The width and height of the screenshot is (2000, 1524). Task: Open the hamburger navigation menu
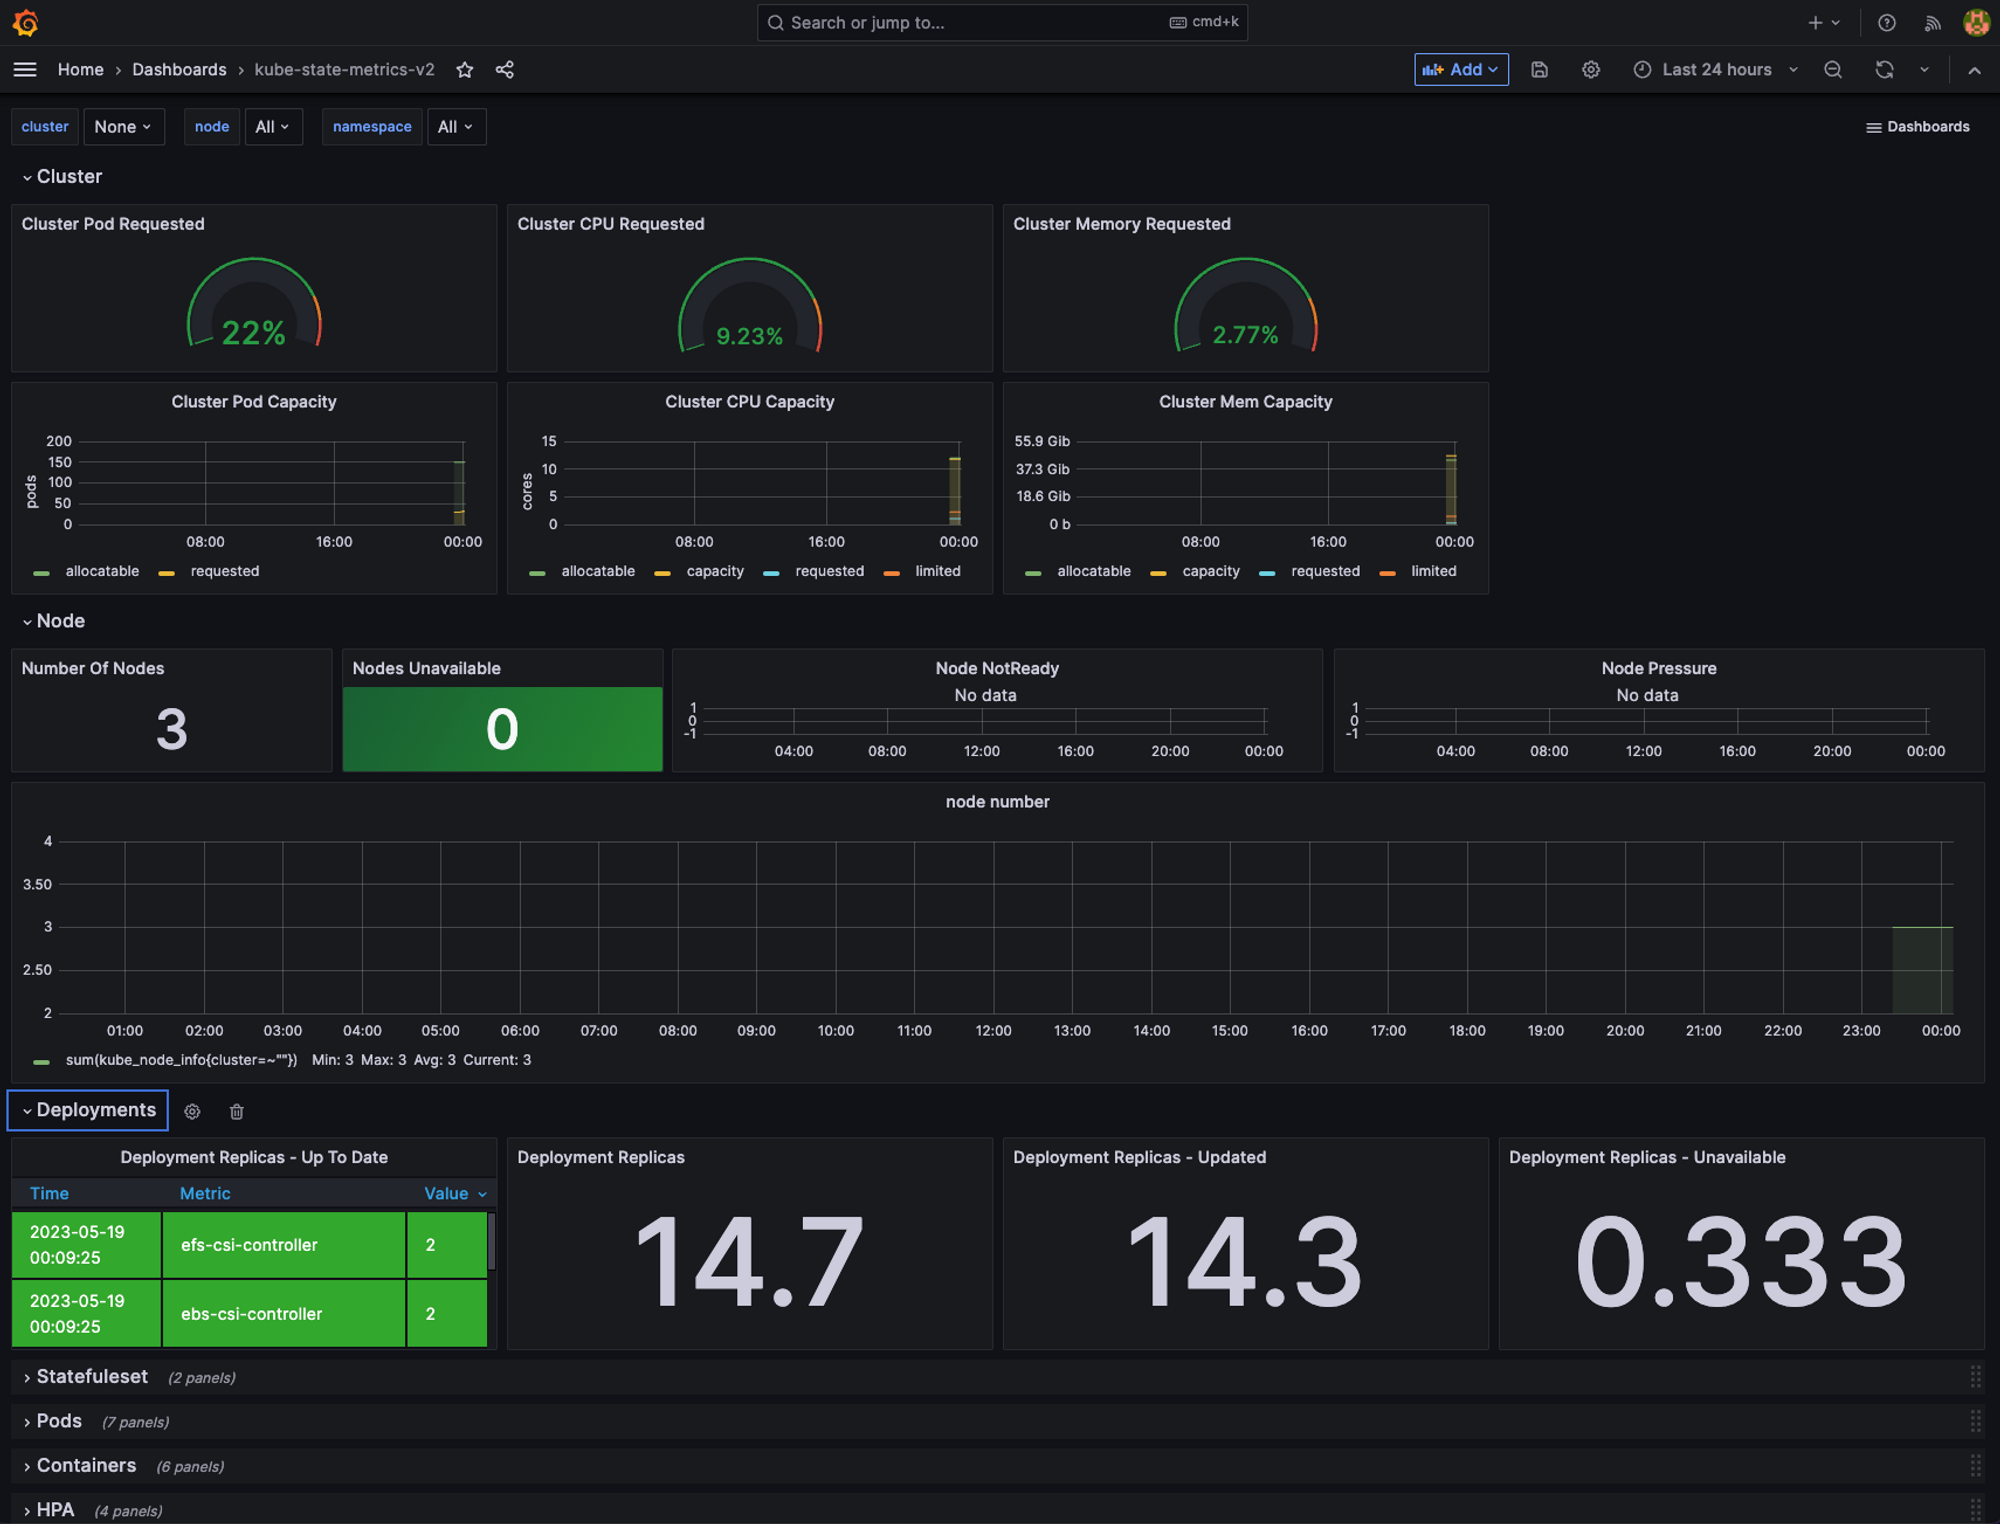[x=25, y=69]
